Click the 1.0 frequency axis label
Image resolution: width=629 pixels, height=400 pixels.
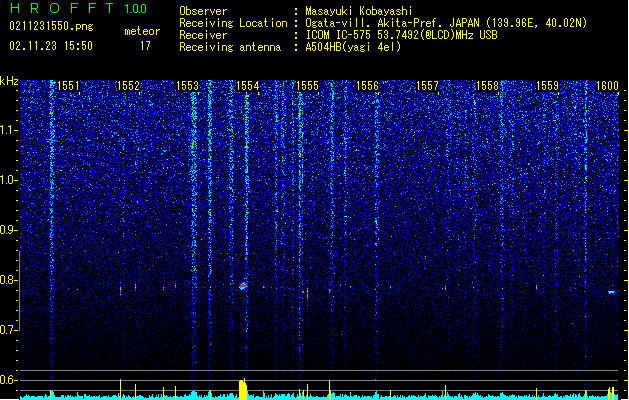point(9,180)
